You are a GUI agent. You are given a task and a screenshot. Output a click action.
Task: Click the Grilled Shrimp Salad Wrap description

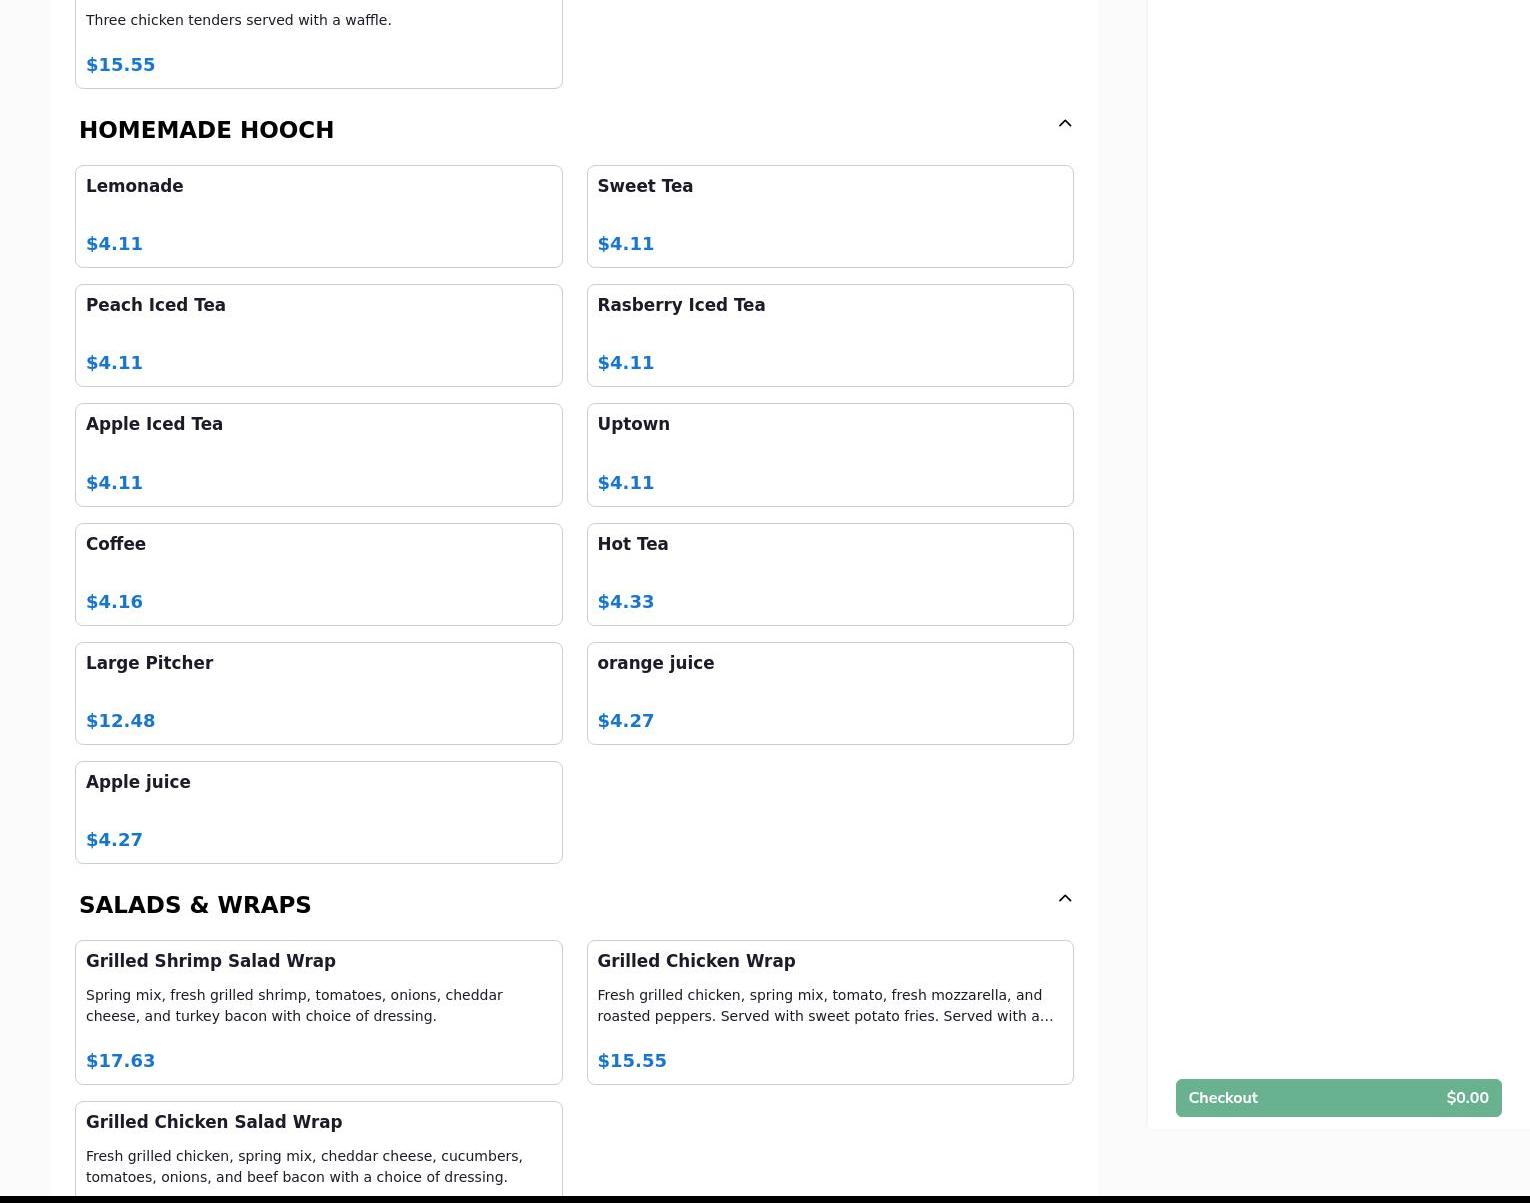294,1006
